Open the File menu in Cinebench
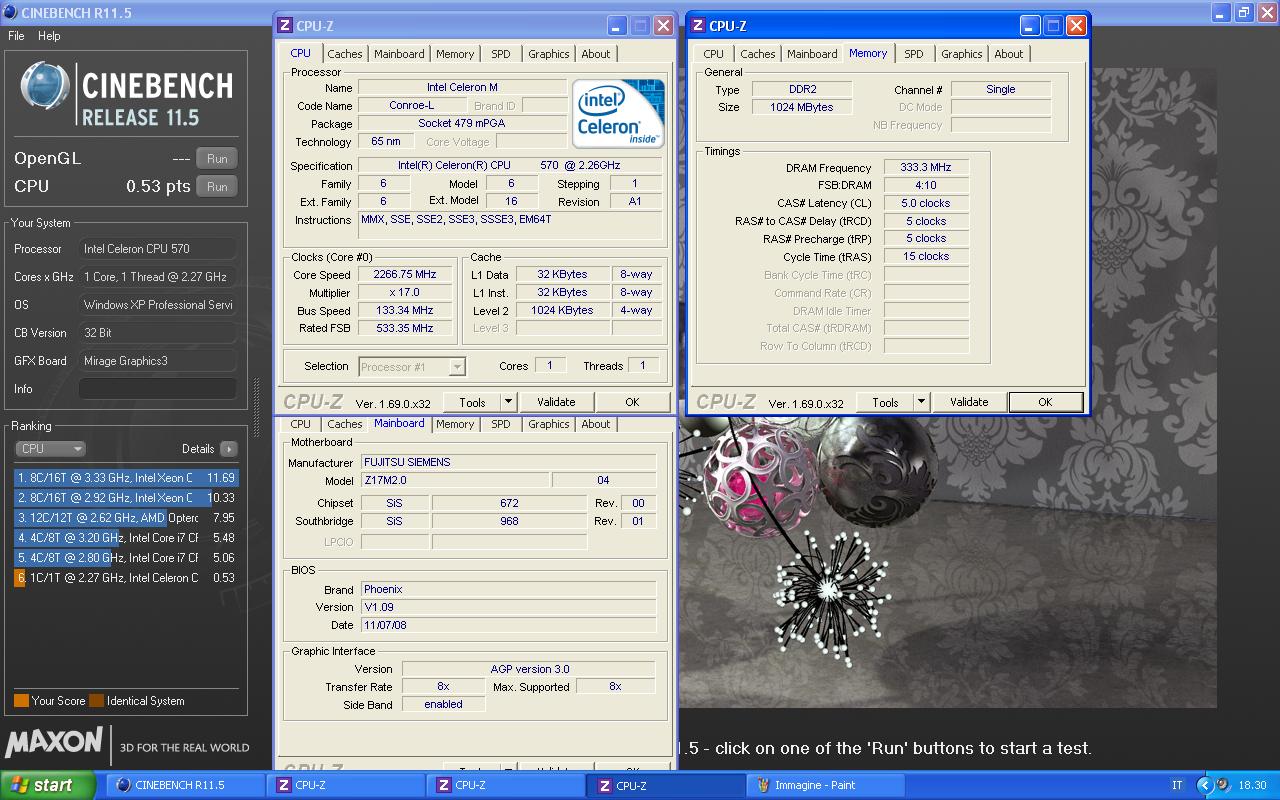 16,36
